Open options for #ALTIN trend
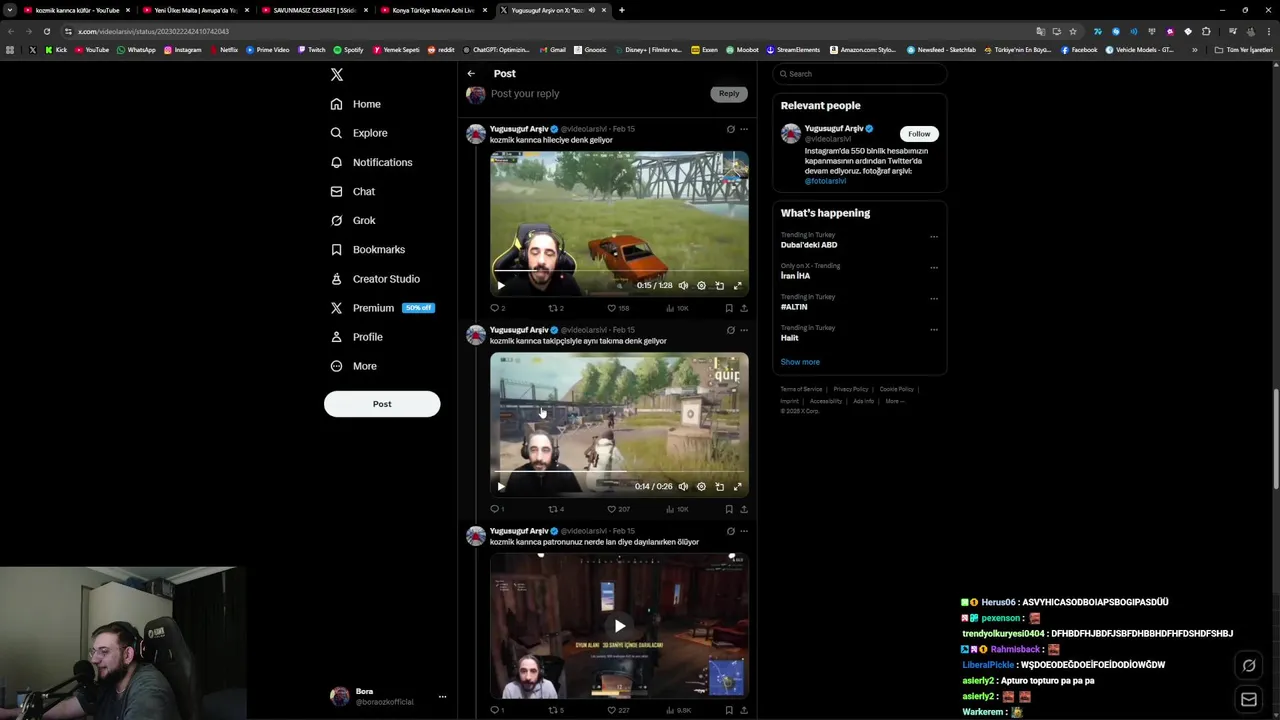Image resolution: width=1280 pixels, height=720 pixels. (x=934, y=299)
